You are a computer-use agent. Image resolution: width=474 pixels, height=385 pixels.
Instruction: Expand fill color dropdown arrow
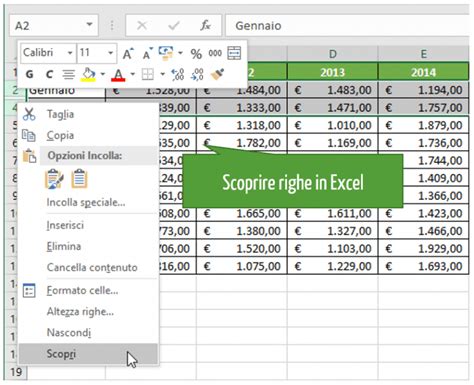[x=103, y=74]
